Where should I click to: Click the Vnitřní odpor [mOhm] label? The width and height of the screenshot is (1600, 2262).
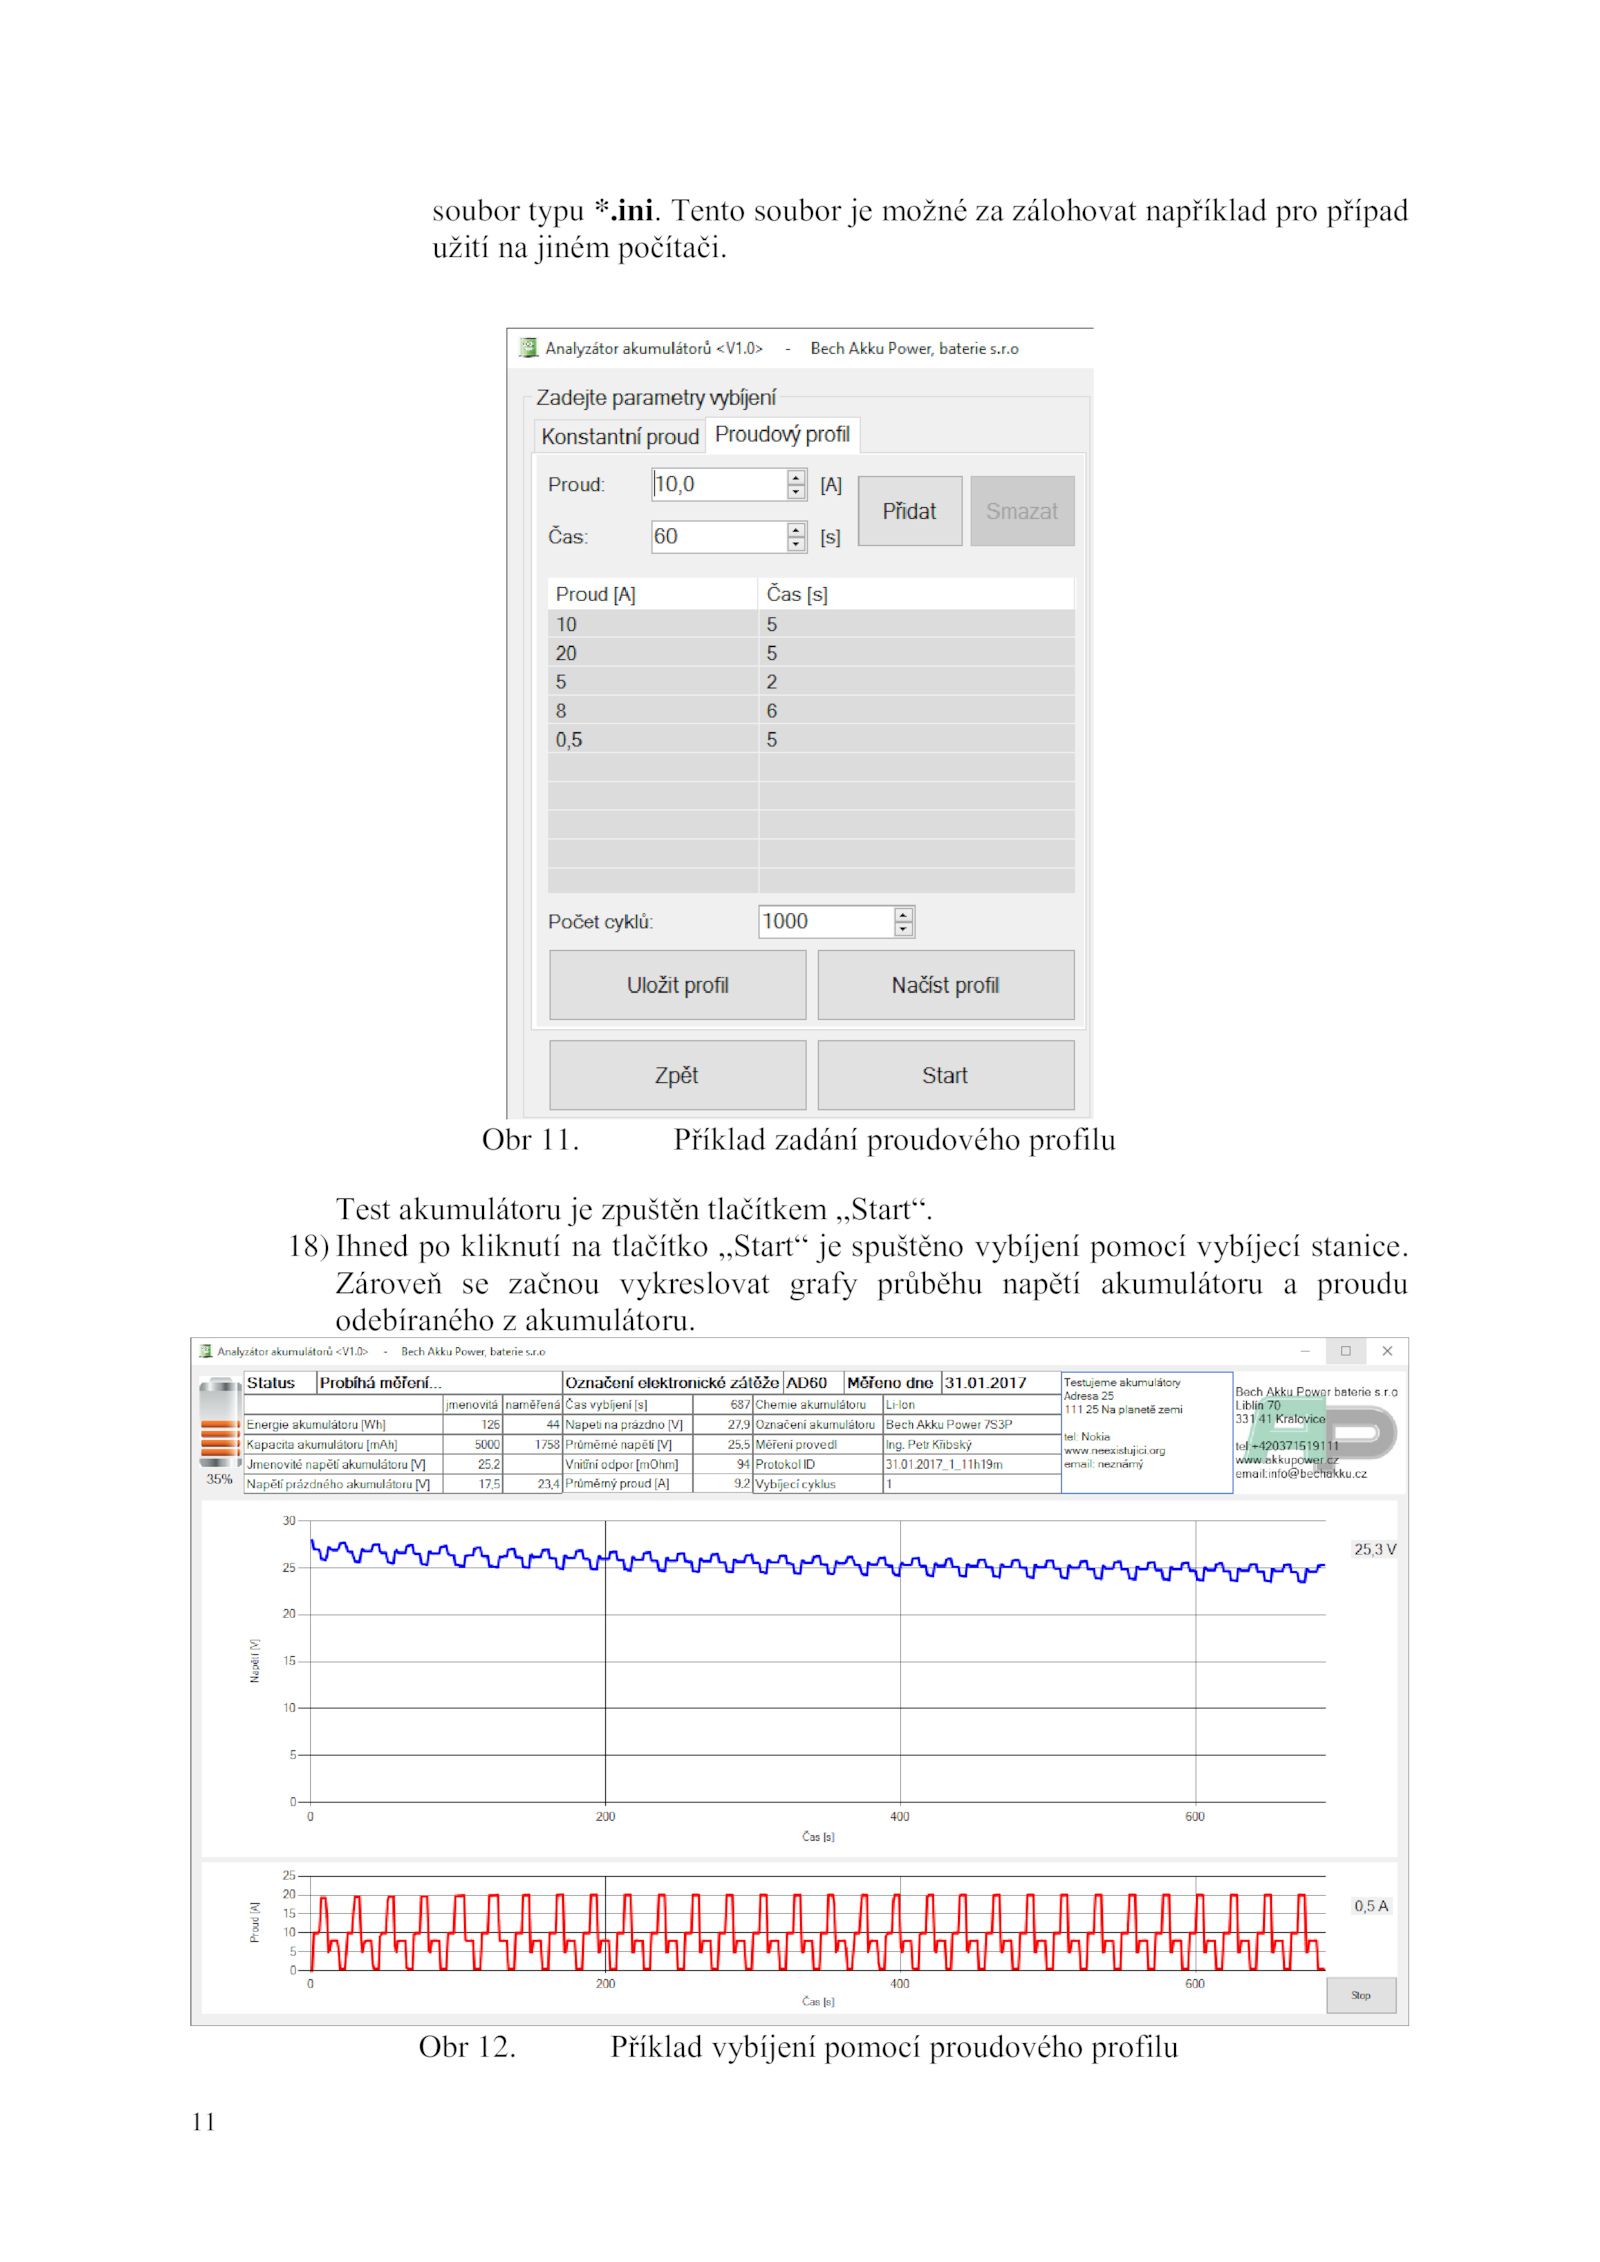[x=627, y=1464]
